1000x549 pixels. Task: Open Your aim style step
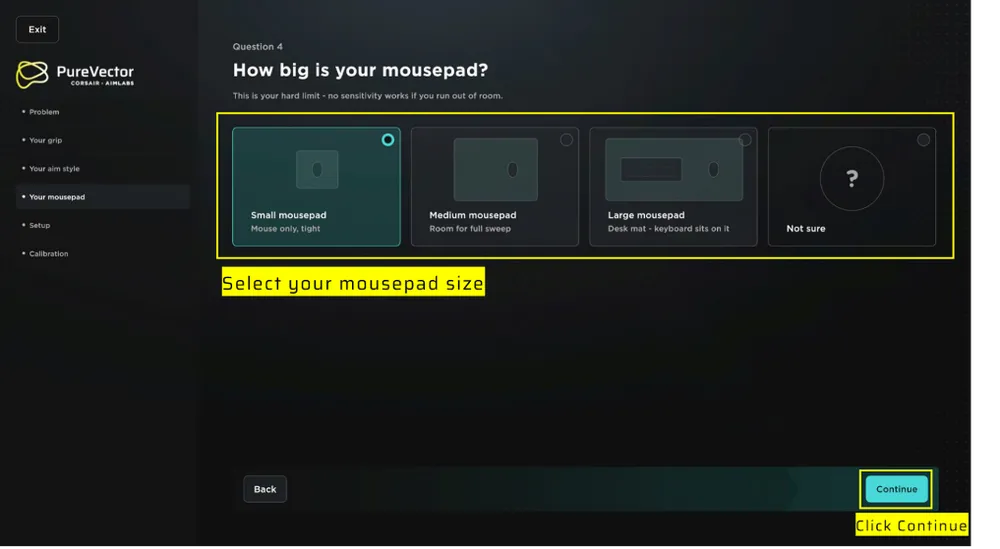[x=54, y=168]
